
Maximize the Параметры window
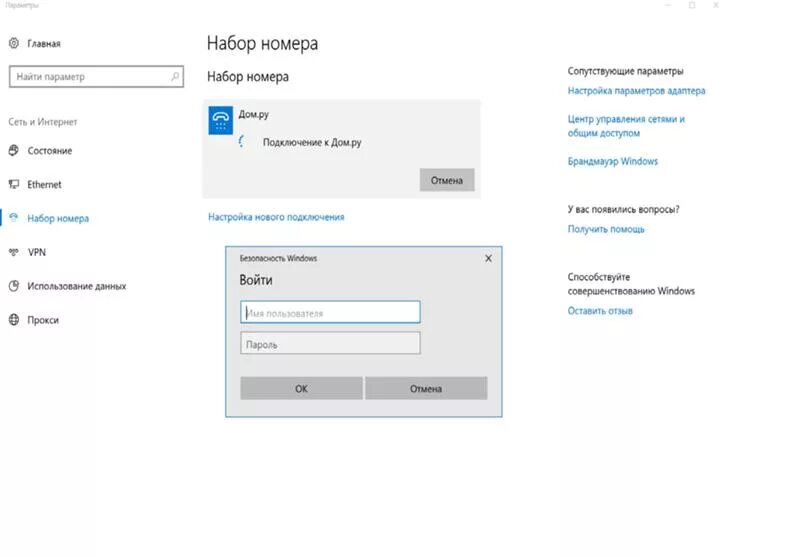pyautogui.click(x=692, y=5)
